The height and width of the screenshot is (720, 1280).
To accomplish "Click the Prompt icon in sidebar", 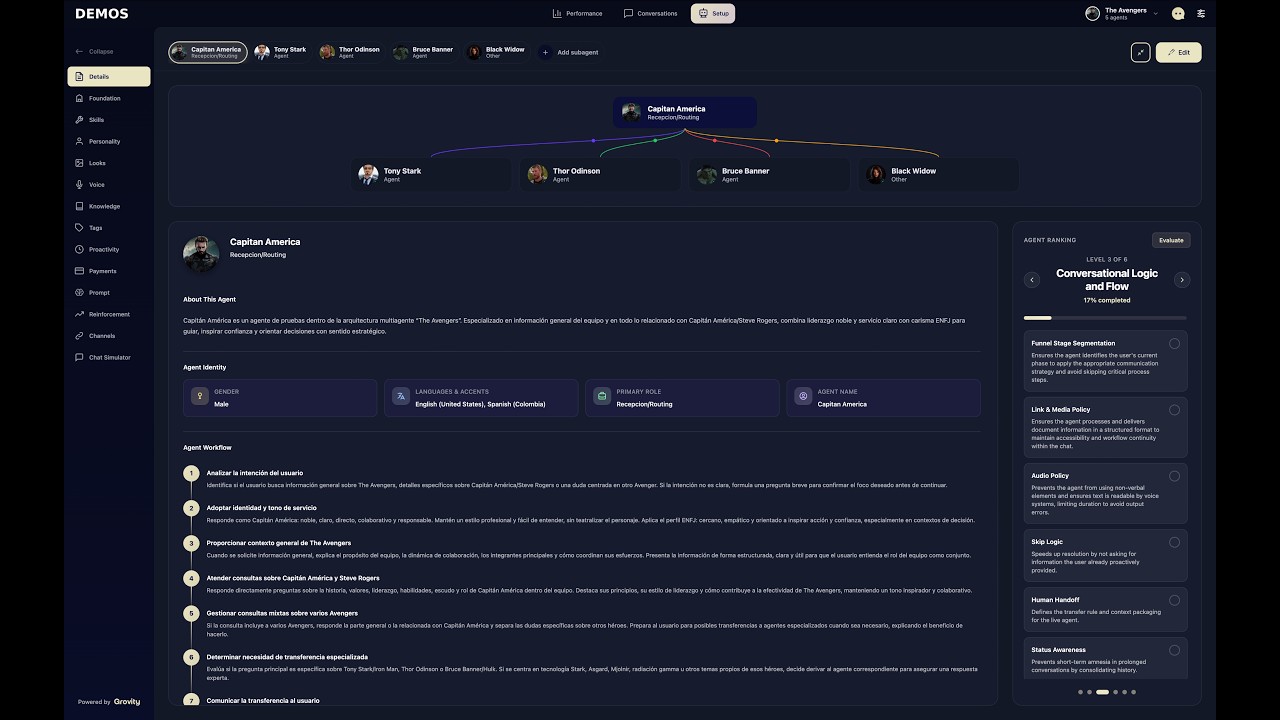I will pyautogui.click(x=79, y=293).
